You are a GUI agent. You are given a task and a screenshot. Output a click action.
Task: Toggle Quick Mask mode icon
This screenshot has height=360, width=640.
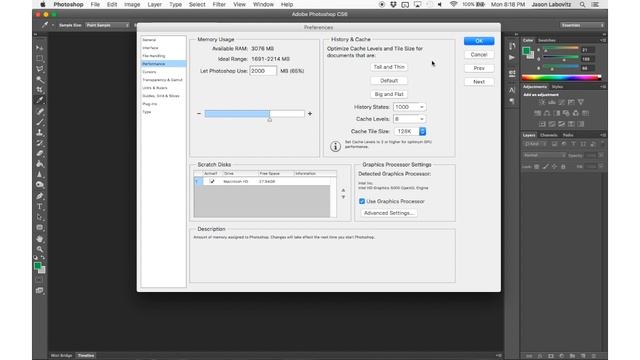click(39, 280)
